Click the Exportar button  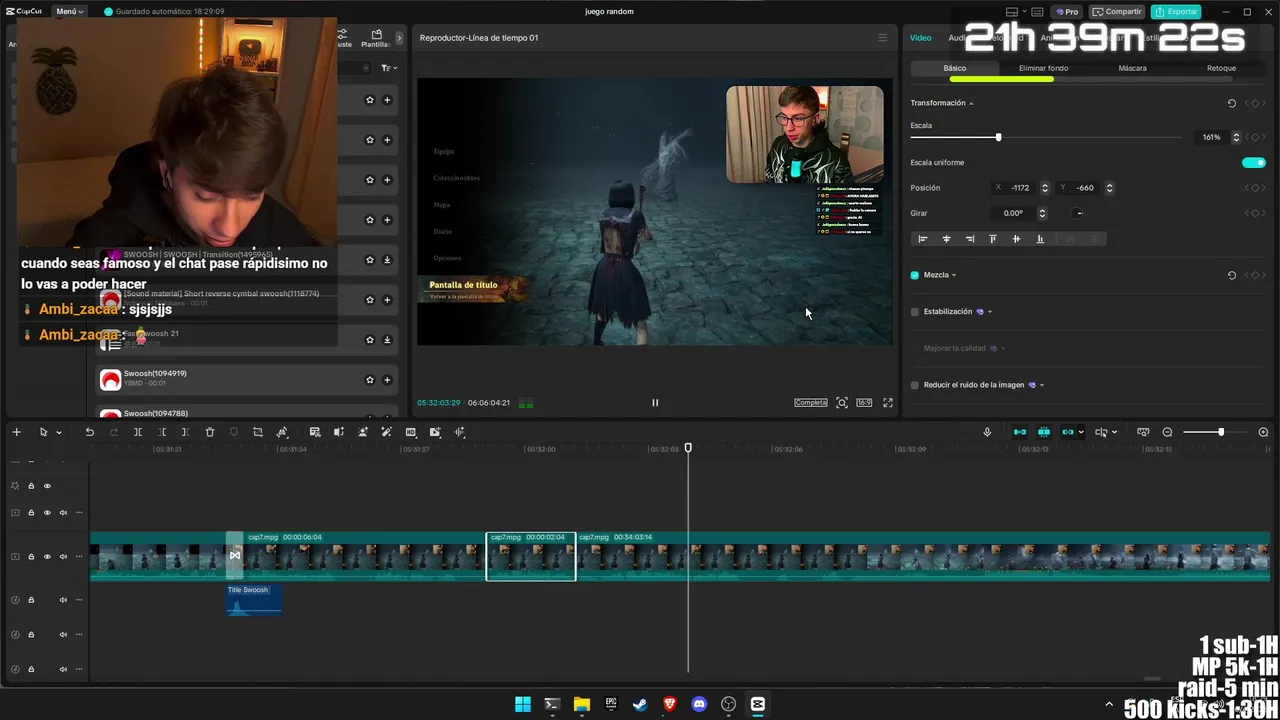coord(1176,11)
